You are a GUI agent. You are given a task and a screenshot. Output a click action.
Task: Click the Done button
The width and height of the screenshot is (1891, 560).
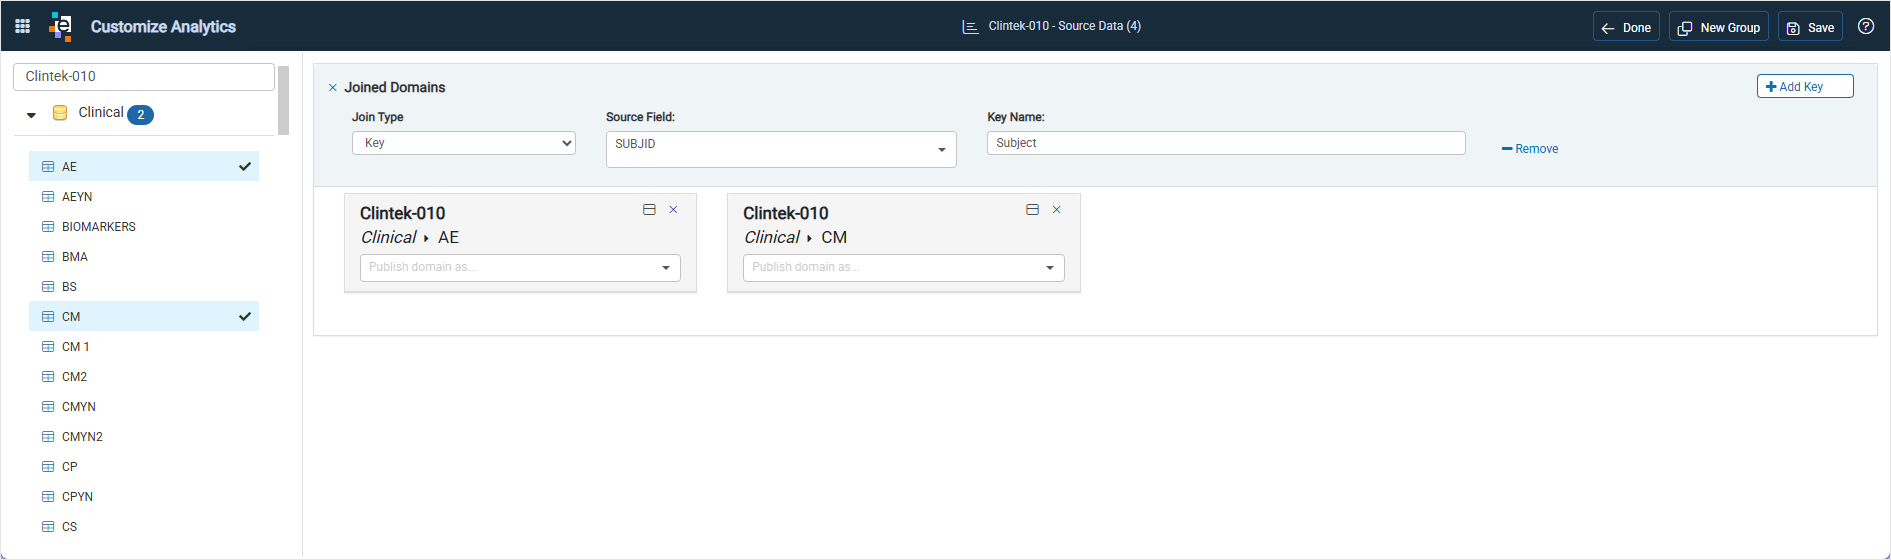coord(1626,27)
